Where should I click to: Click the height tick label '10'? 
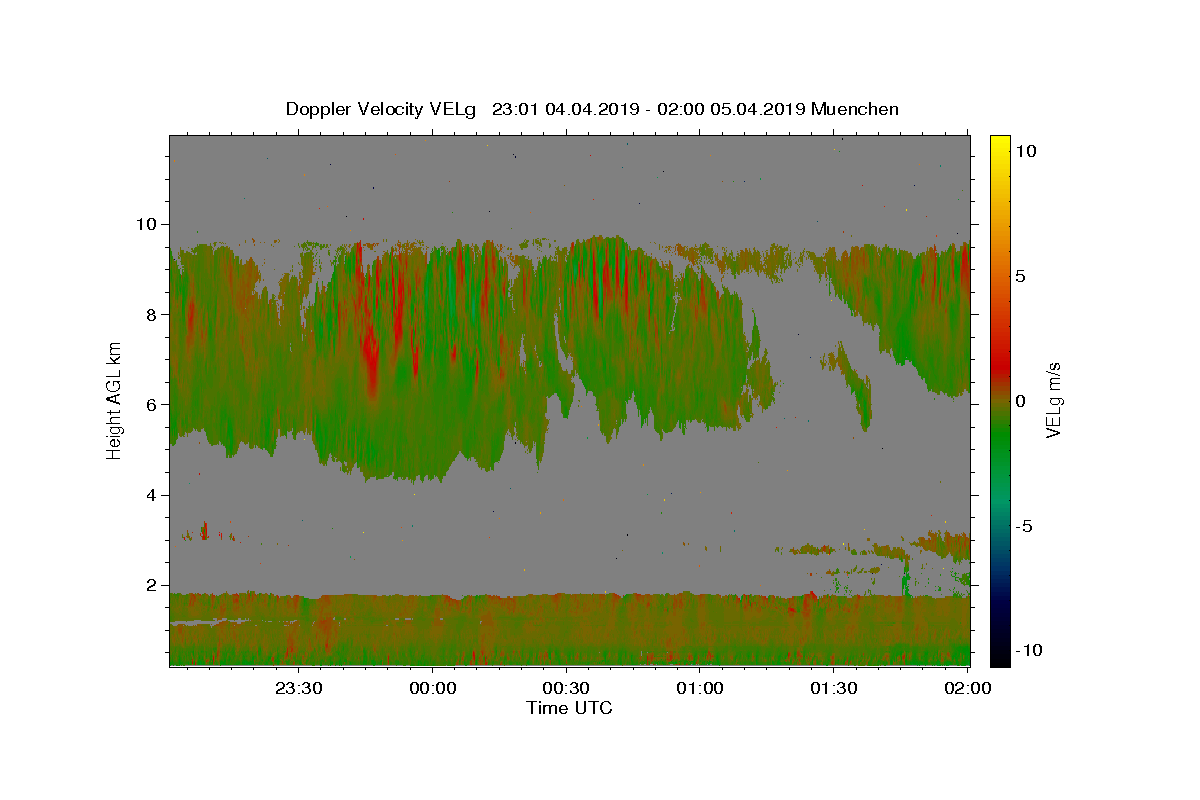click(x=147, y=224)
